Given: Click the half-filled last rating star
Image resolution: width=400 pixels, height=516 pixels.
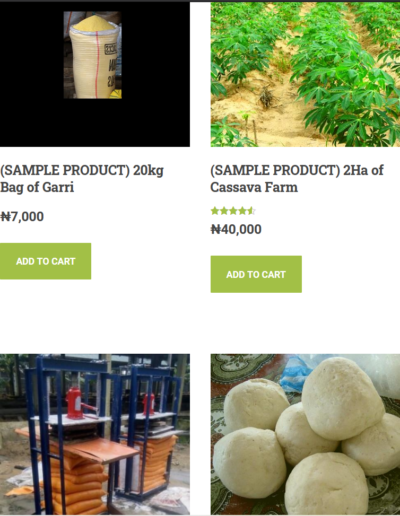Looking at the screenshot, I should pos(251,211).
